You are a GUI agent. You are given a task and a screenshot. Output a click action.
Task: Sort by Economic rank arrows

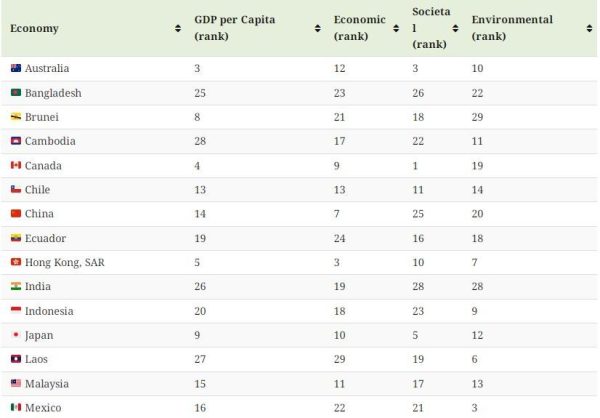(396, 28)
